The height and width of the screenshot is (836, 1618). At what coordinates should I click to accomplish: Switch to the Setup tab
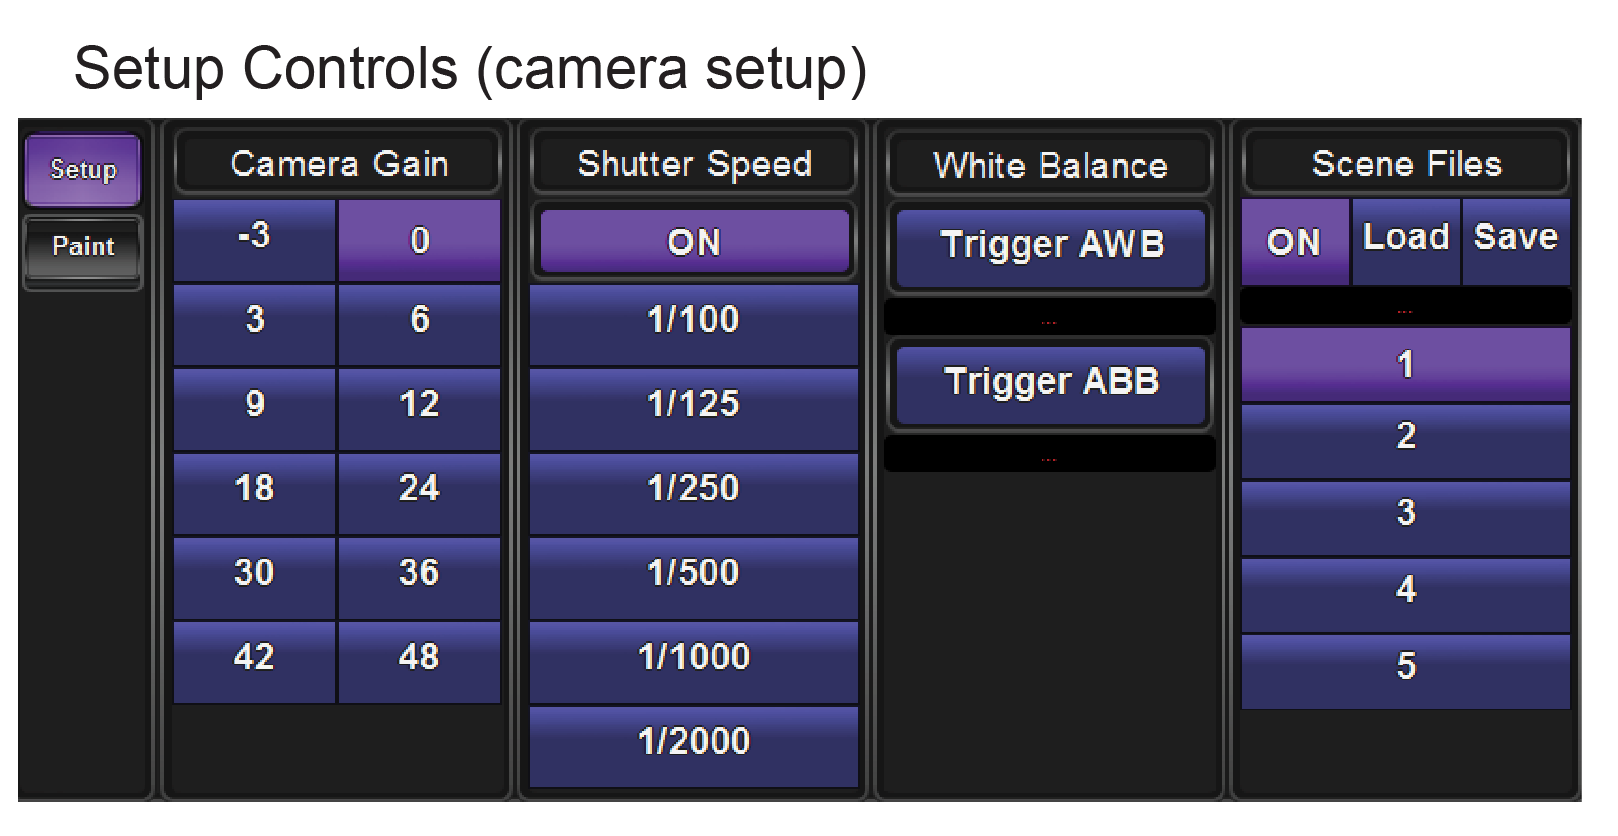click(83, 170)
